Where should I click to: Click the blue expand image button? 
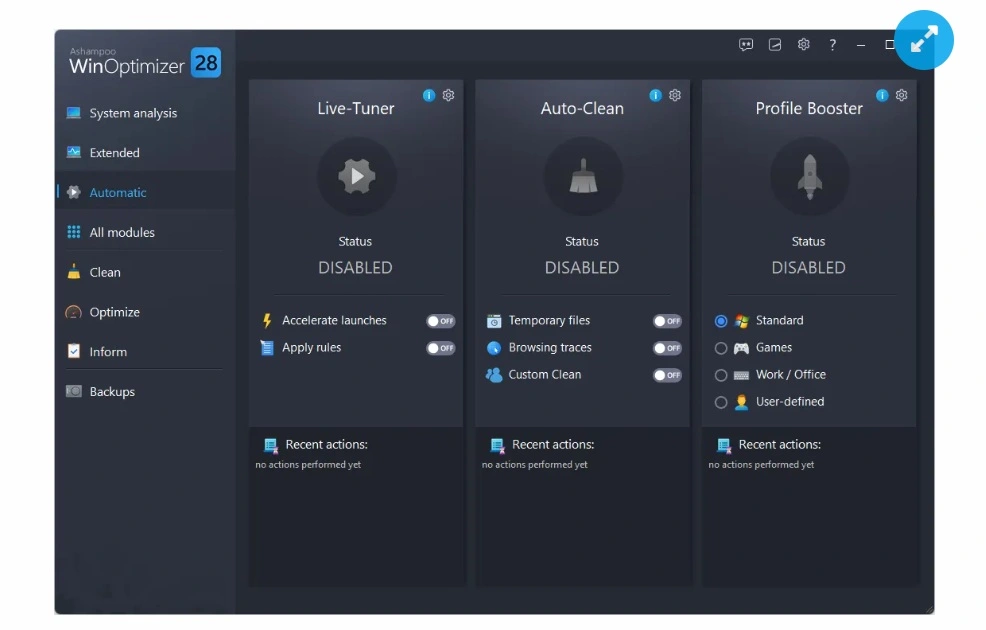(x=923, y=40)
